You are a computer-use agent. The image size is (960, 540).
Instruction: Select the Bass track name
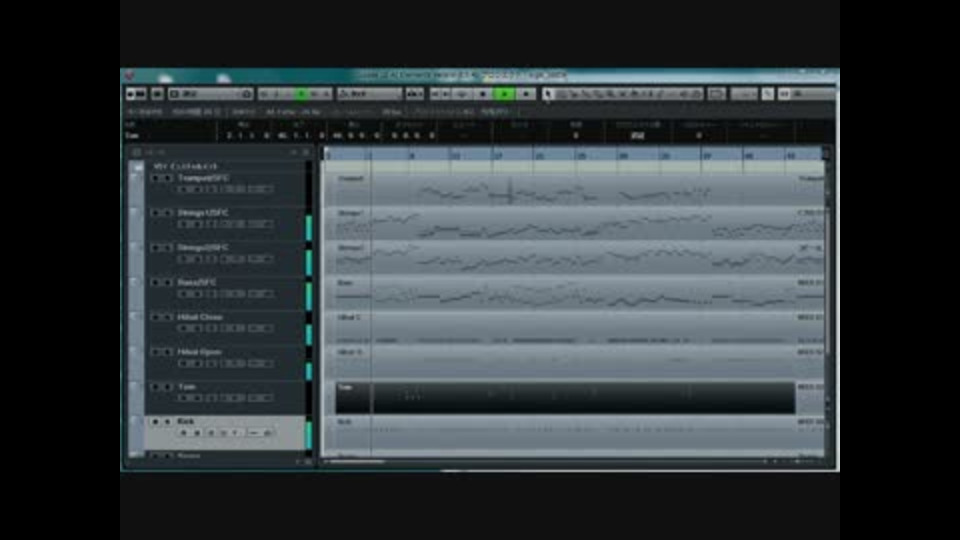pyautogui.click(x=197, y=282)
